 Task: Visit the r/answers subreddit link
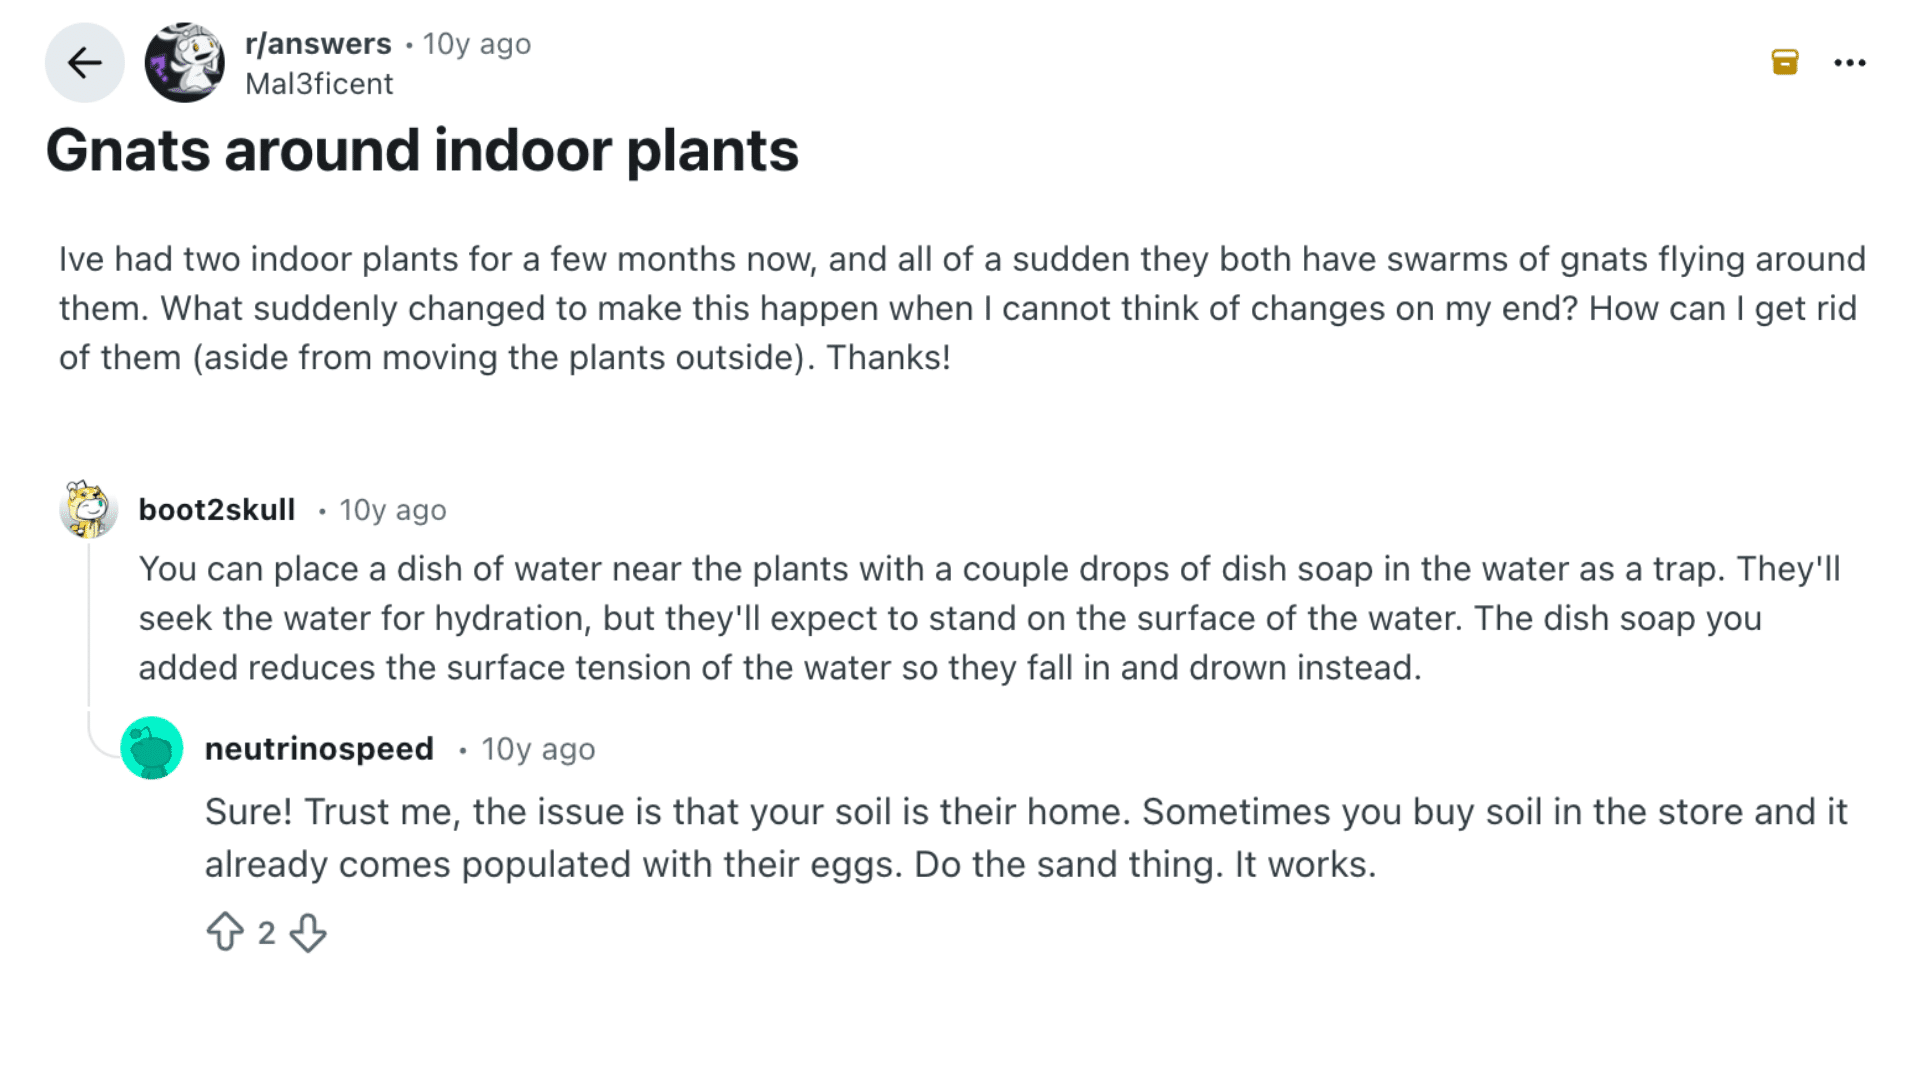tap(318, 44)
